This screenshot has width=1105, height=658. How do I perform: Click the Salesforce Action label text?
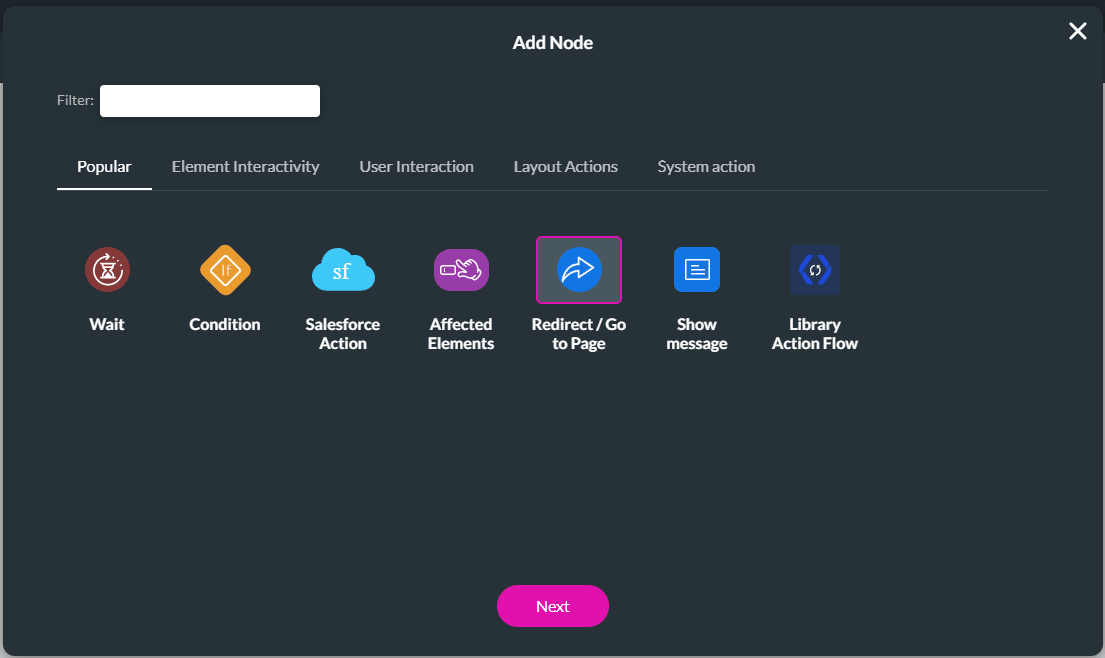(x=343, y=333)
